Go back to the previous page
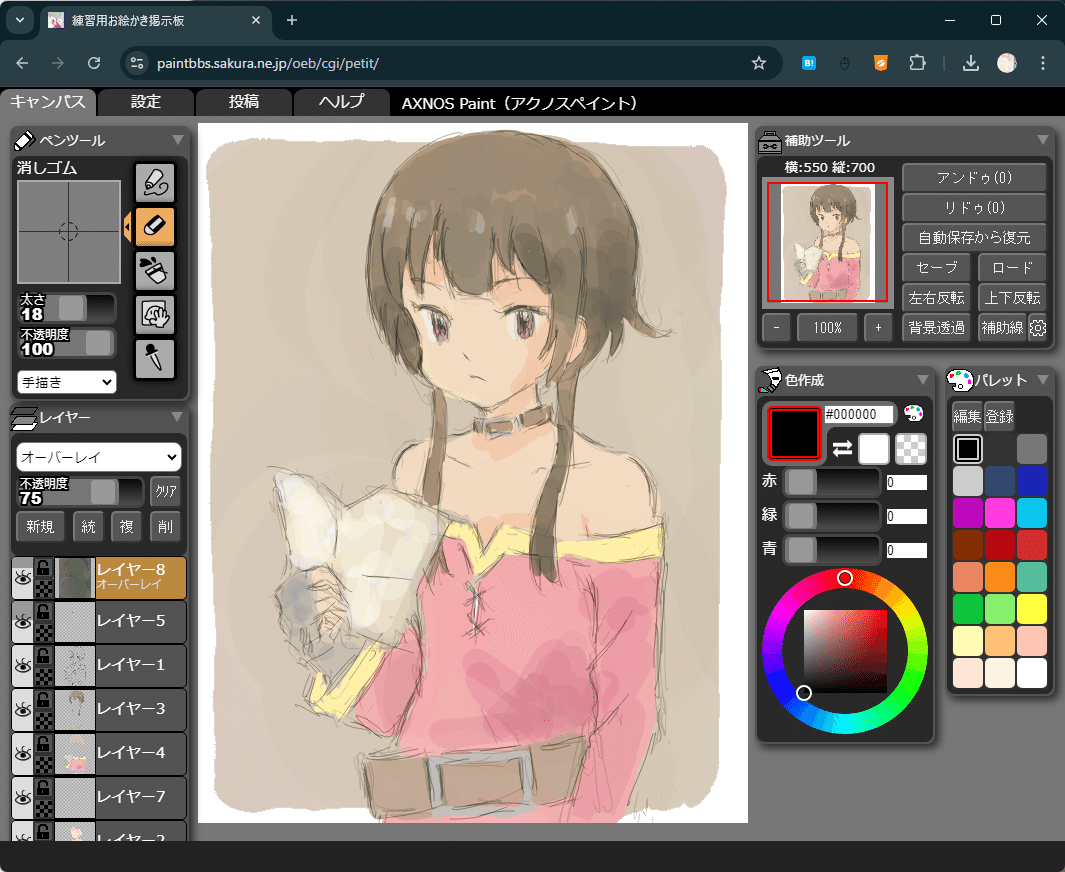The image size is (1065, 872). (22, 63)
